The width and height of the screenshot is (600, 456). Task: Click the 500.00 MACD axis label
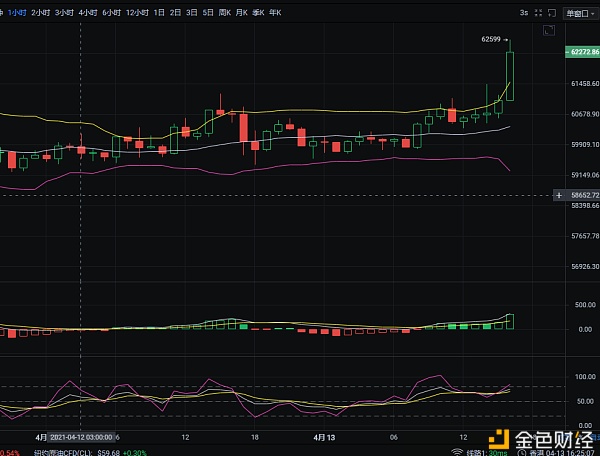click(585, 305)
